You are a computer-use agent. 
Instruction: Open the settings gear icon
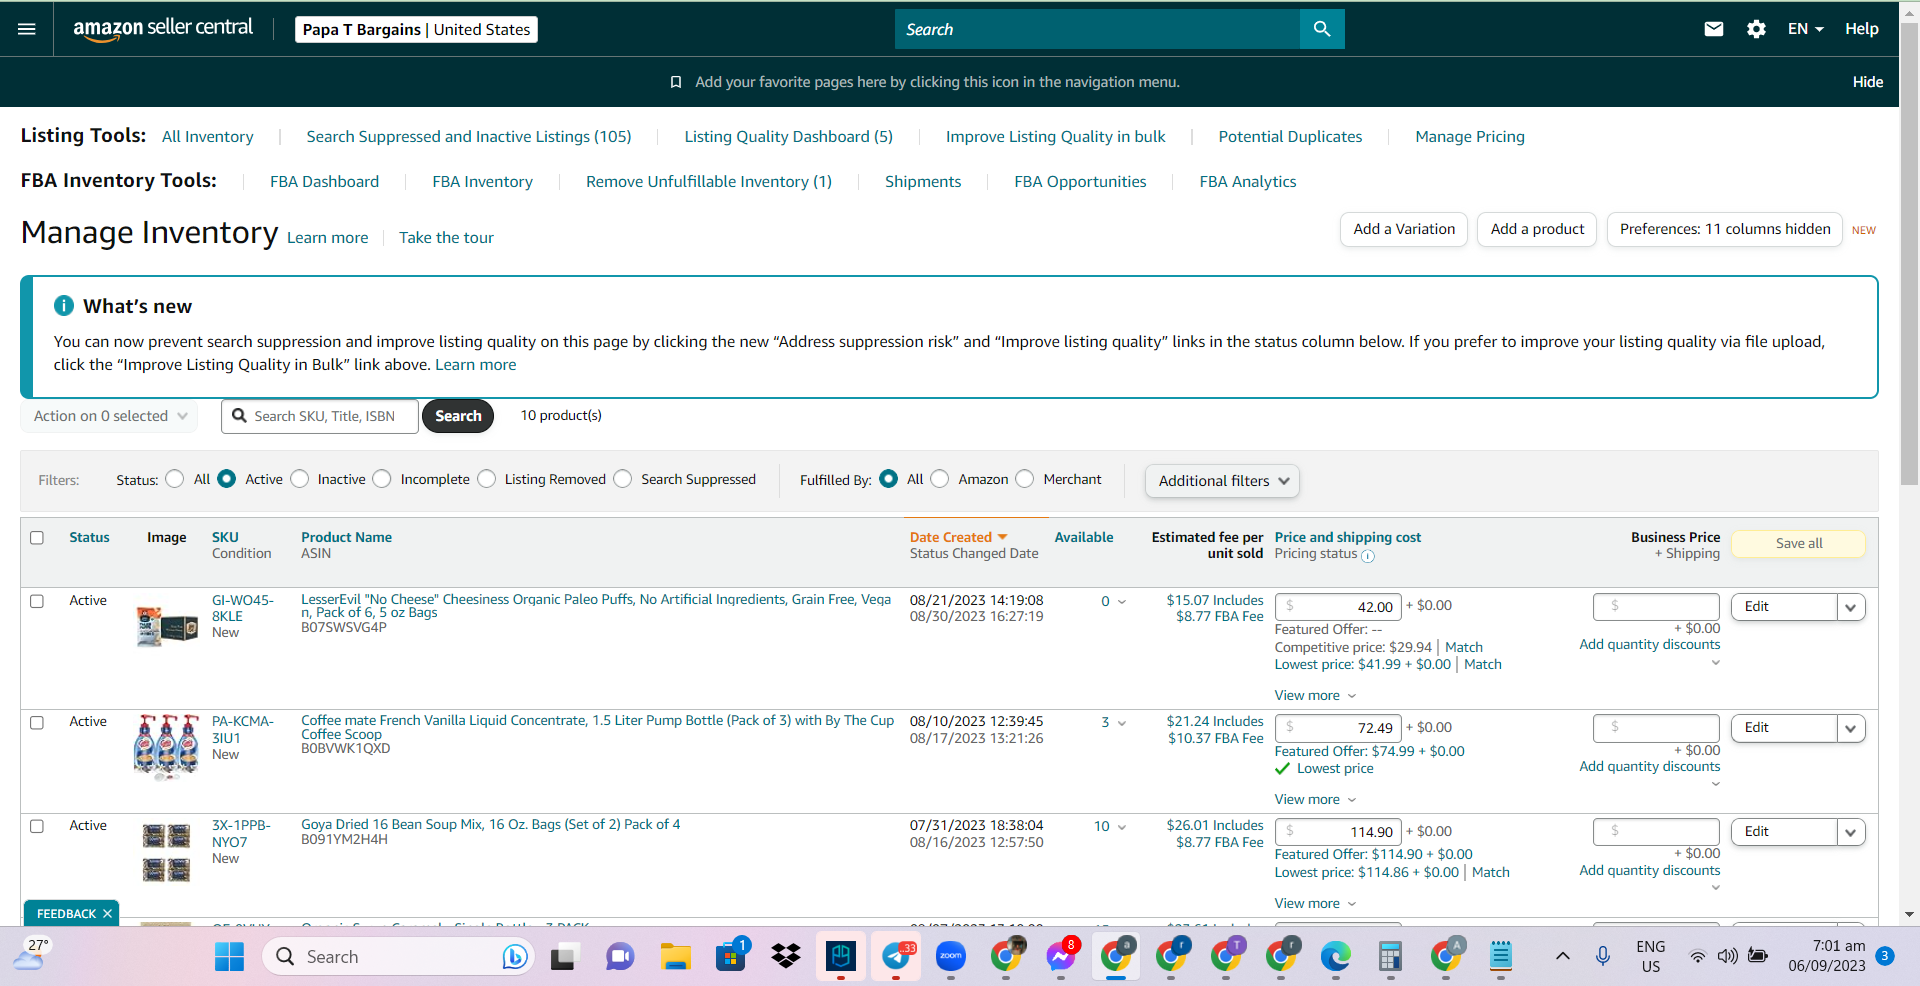pyautogui.click(x=1756, y=29)
